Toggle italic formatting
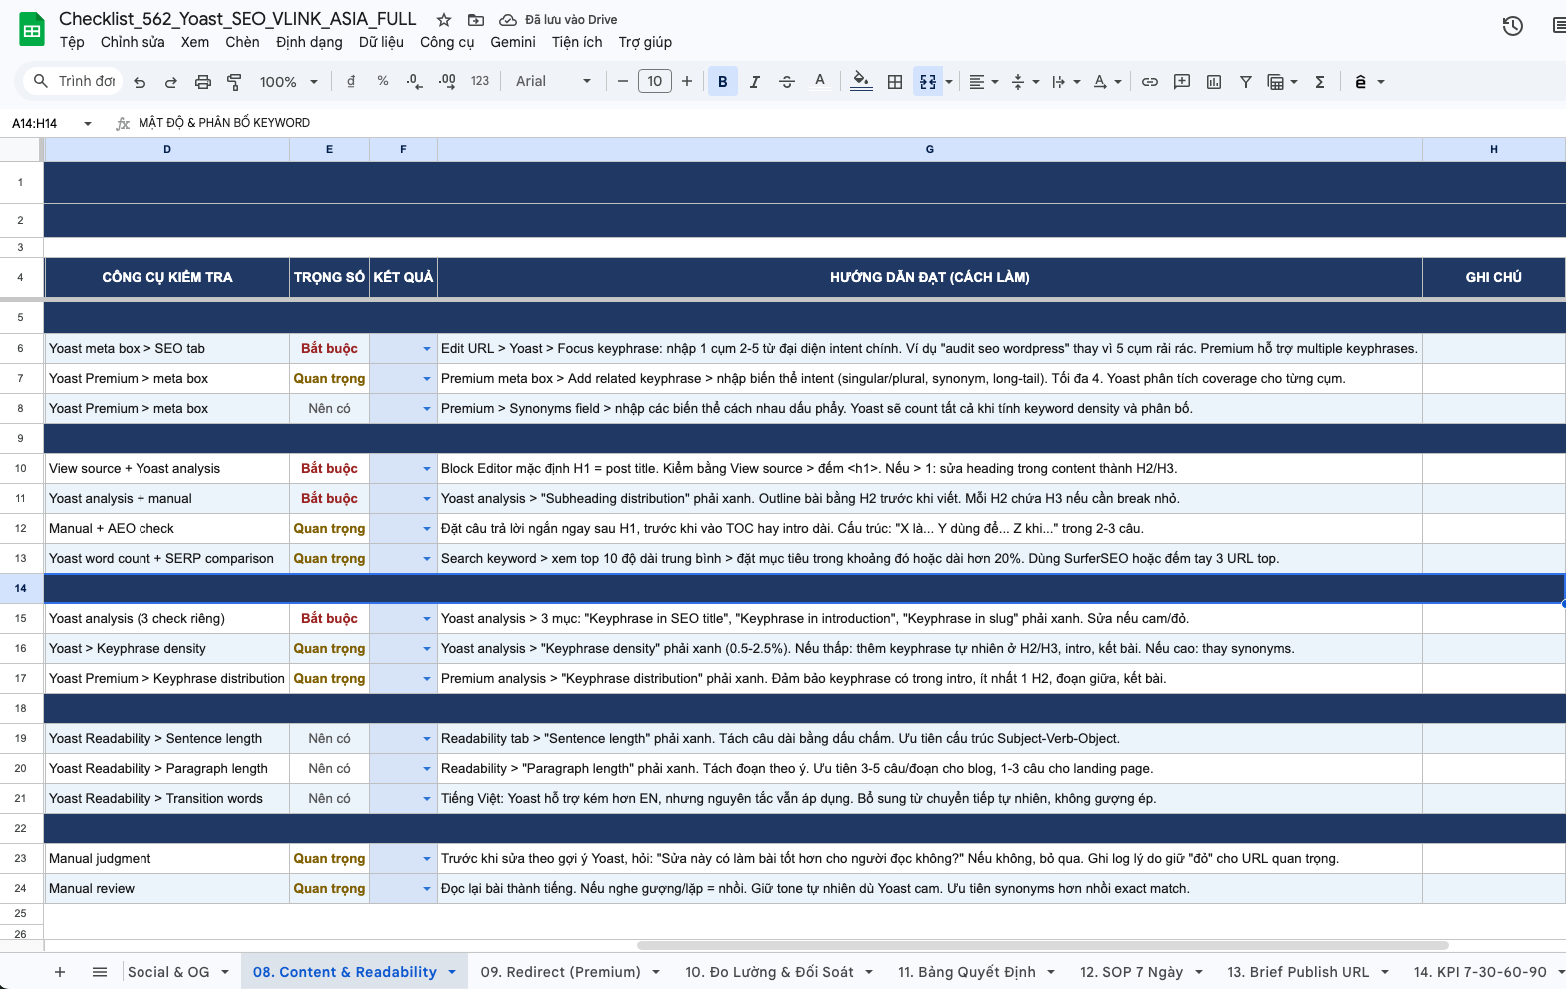1566x989 pixels. (x=755, y=82)
